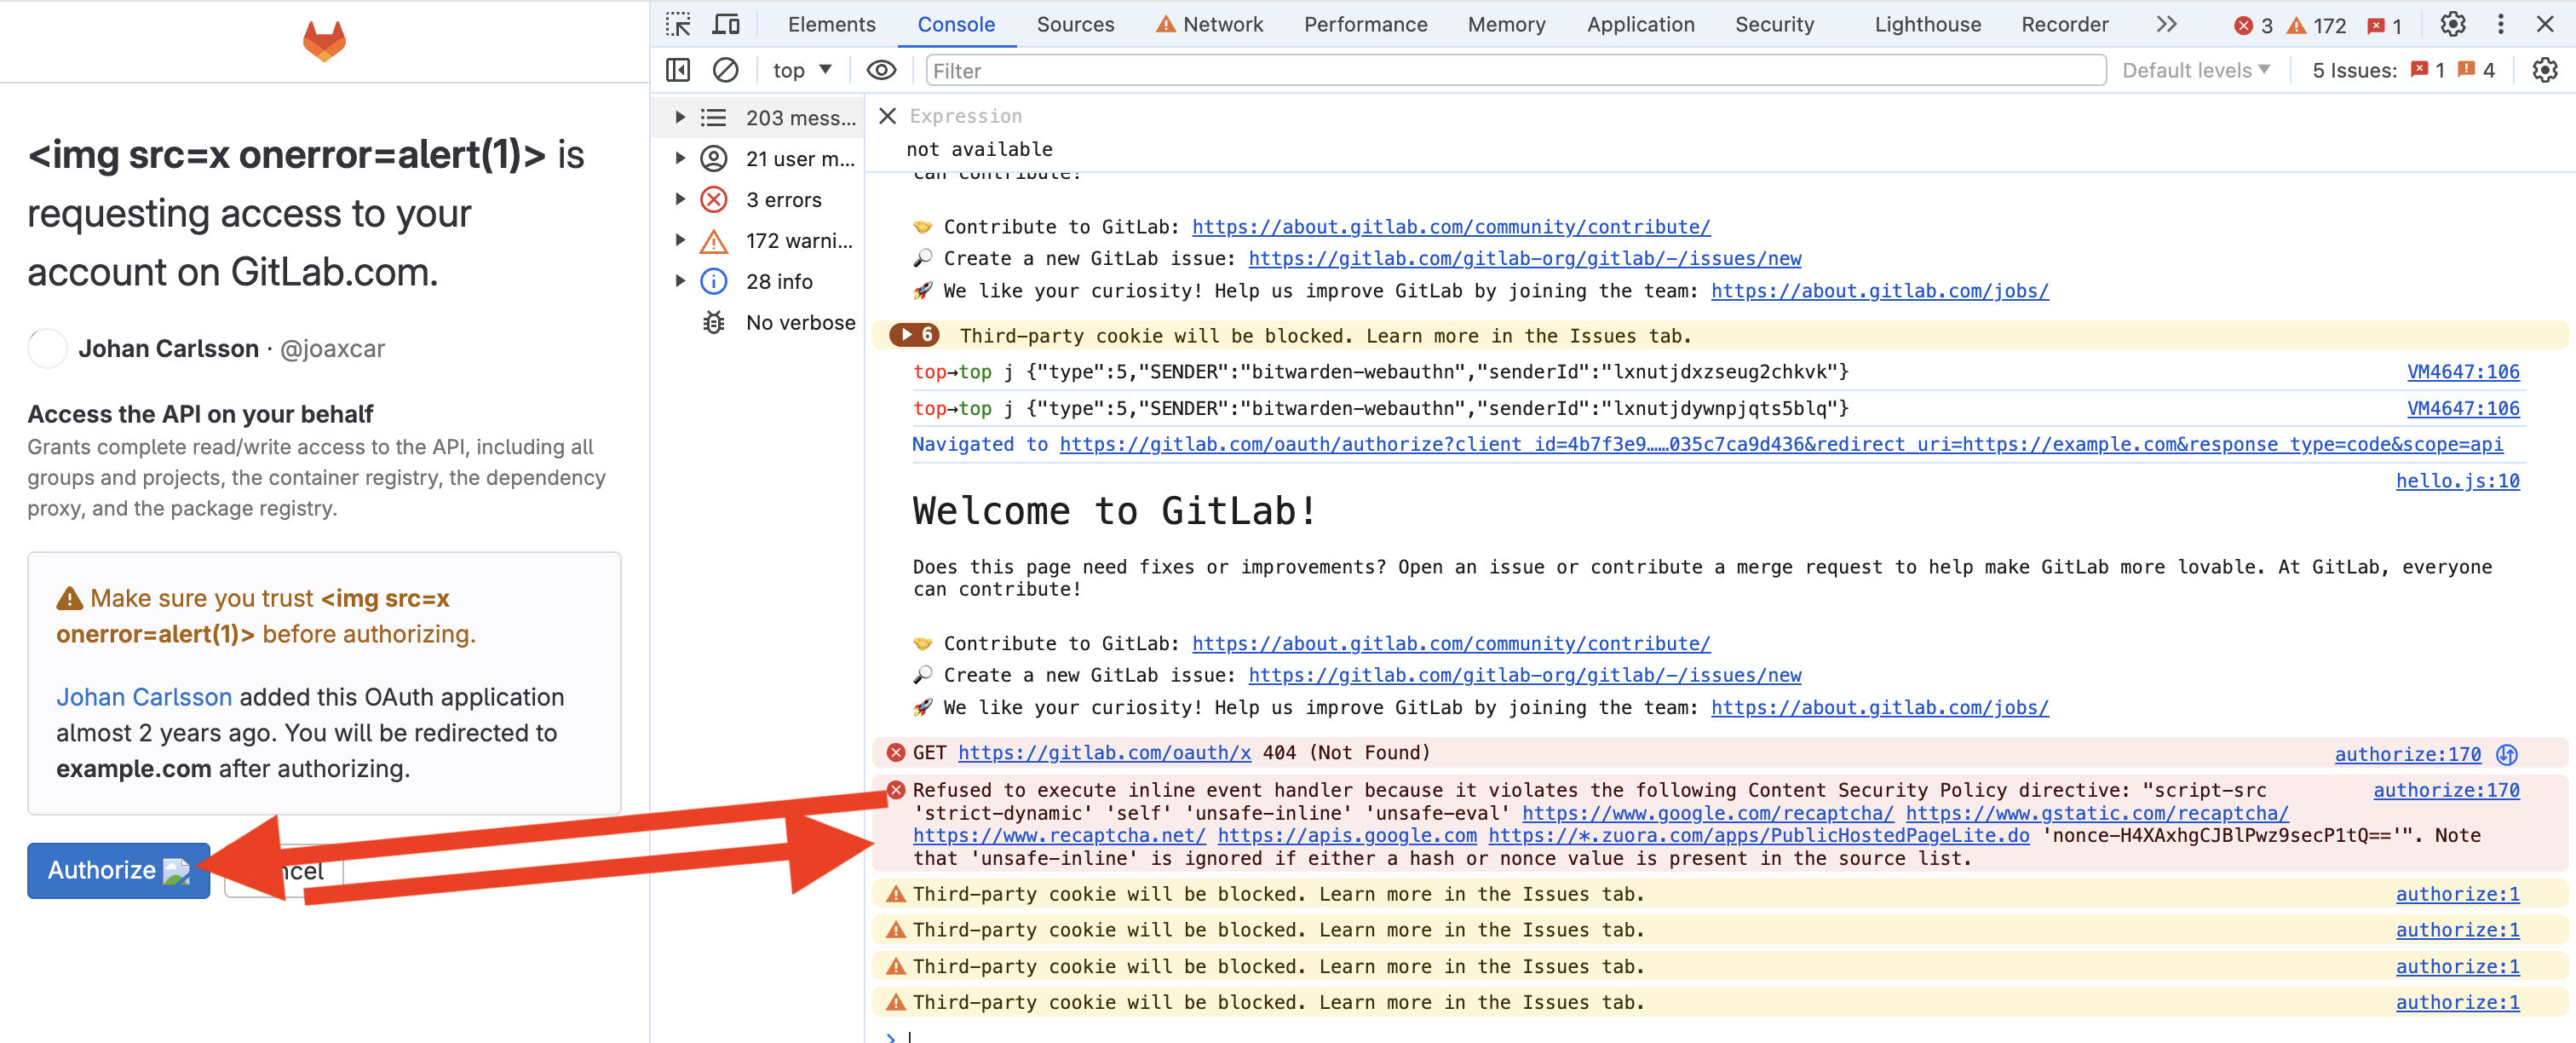Open console settings gear beside Issues

pos(2544,70)
